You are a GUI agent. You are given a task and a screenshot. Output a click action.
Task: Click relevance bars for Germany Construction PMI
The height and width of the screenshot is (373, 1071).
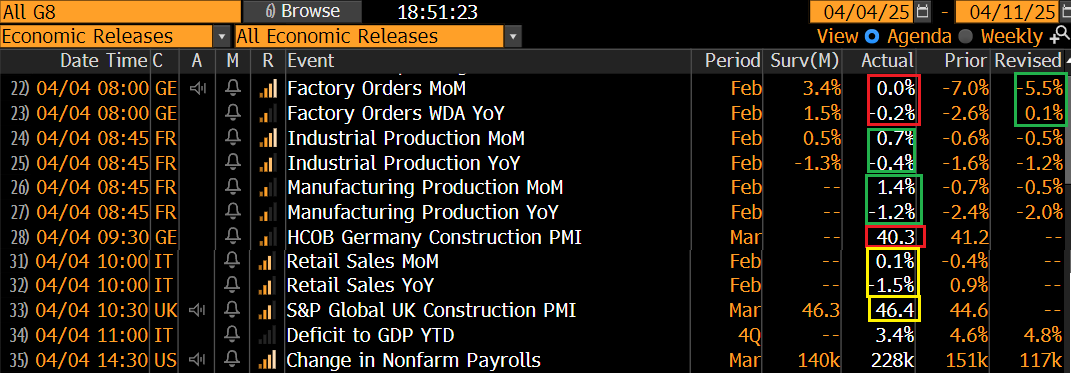pos(268,237)
